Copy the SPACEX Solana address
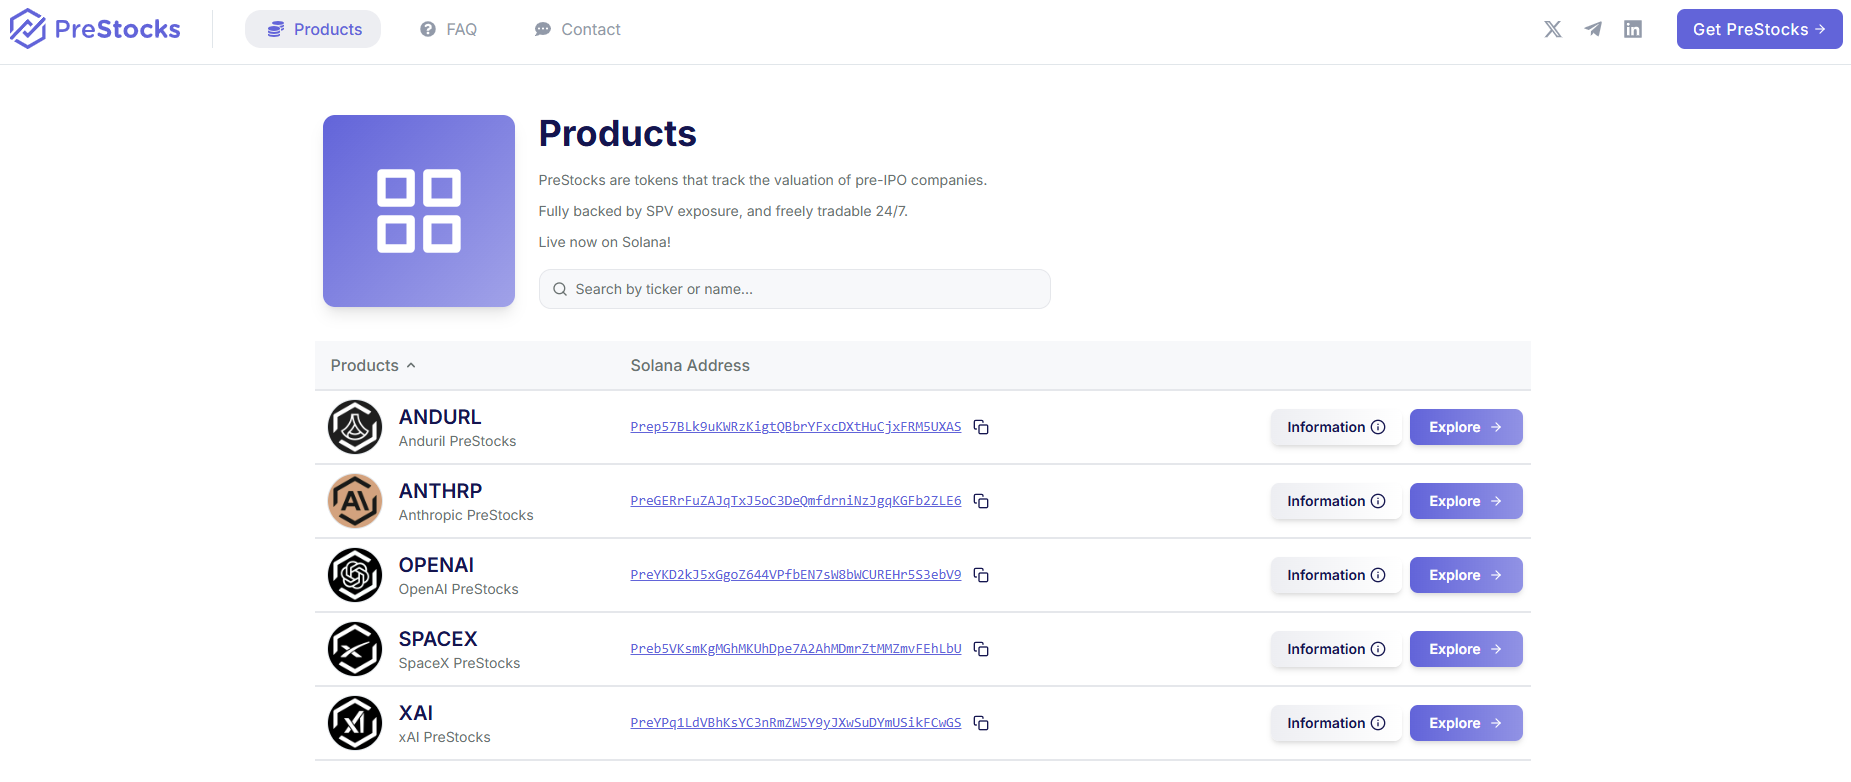1851x782 pixels. pyautogui.click(x=981, y=649)
